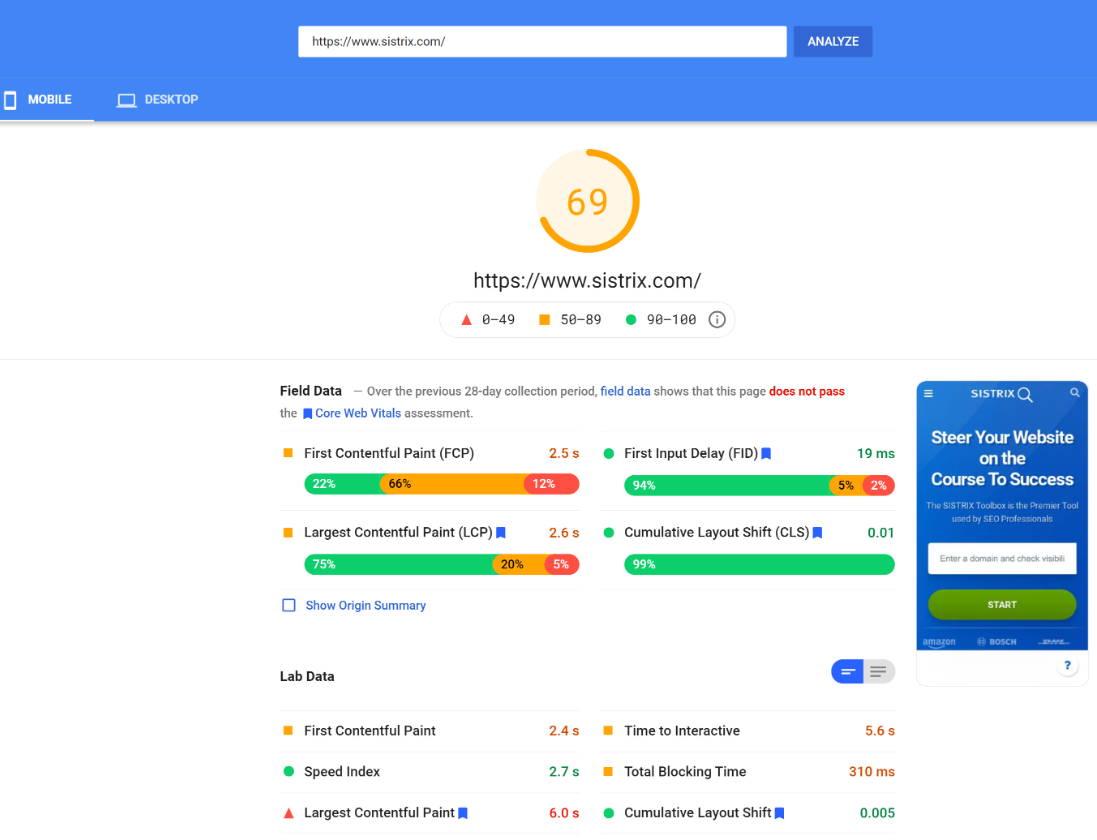Switch Lab Data to expanded list view
Image resolution: width=1097 pixels, height=840 pixels.
pyautogui.click(x=878, y=671)
